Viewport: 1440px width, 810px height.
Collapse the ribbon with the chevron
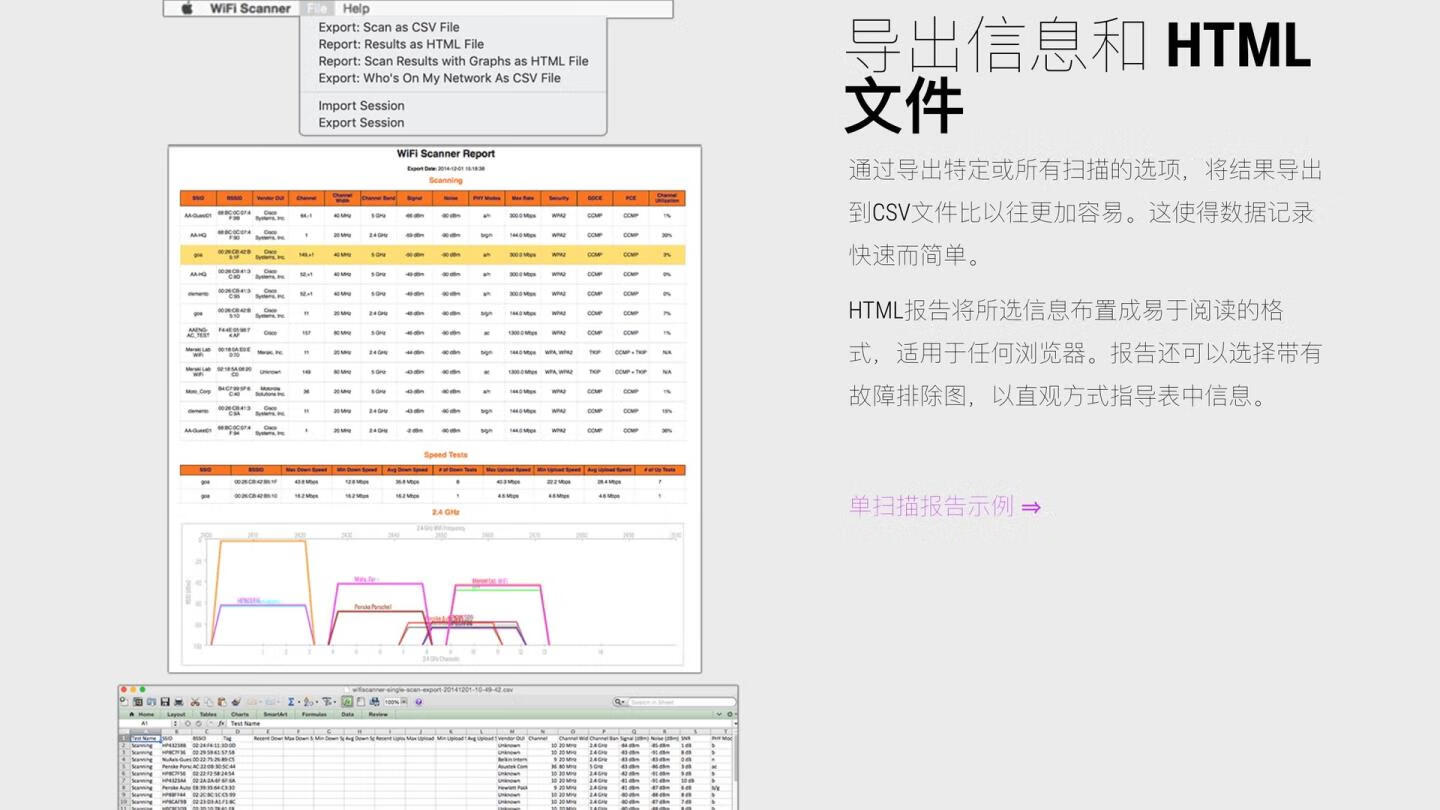(719, 714)
